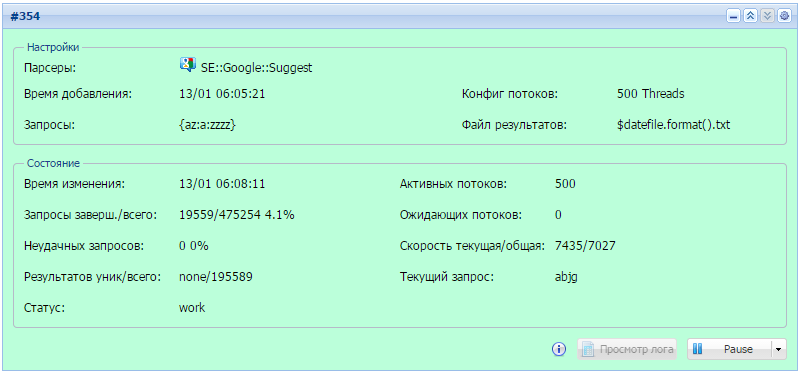Open task settings gear icon
Viewport: 802px width, 375px height.
pyautogui.click(x=784, y=16)
